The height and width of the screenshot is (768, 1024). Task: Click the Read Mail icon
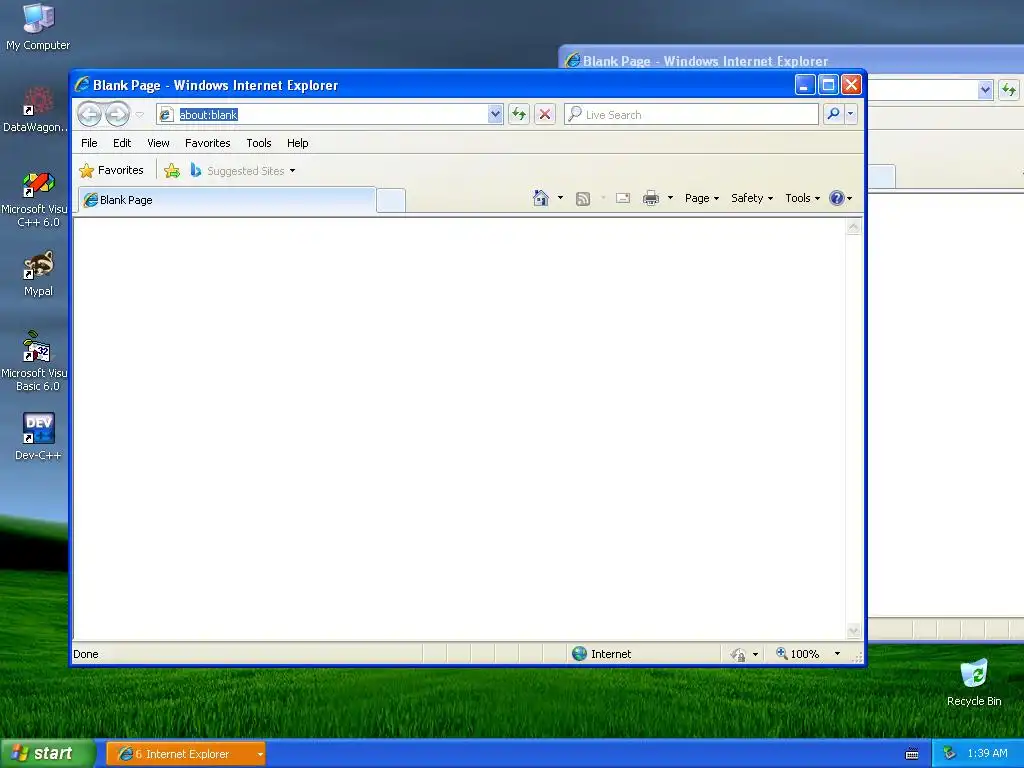[x=622, y=198]
